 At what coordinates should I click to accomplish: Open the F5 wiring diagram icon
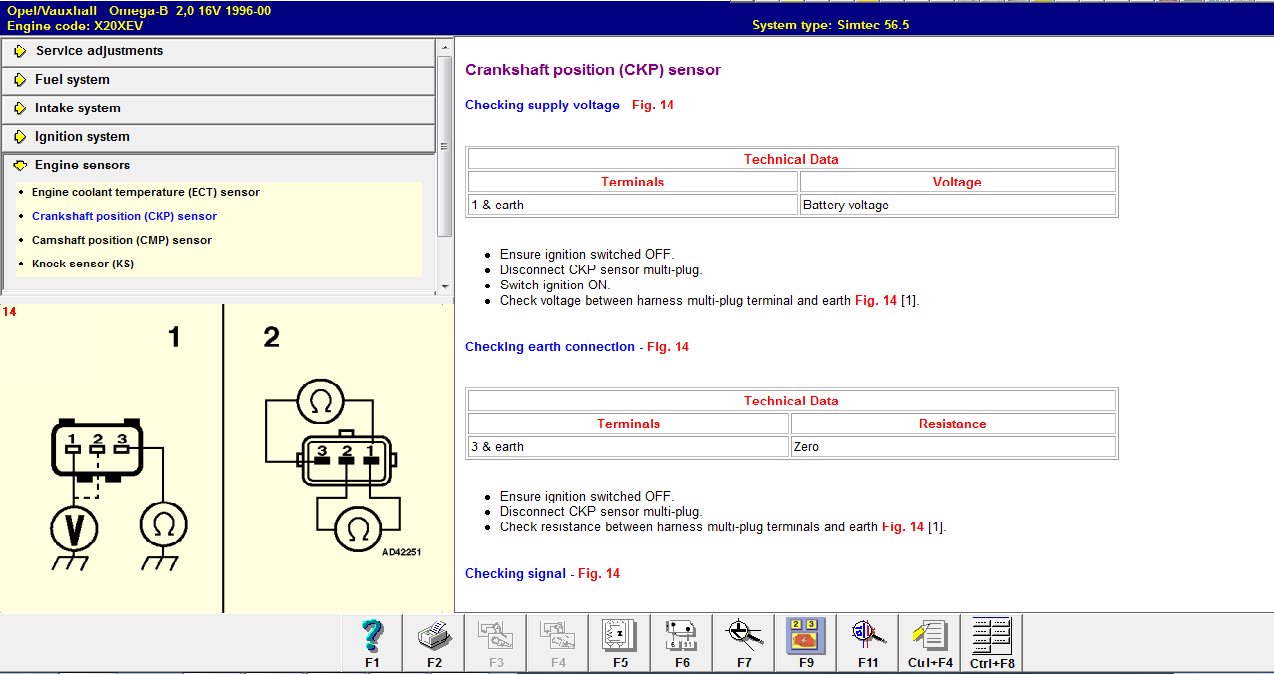click(x=620, y=642)
